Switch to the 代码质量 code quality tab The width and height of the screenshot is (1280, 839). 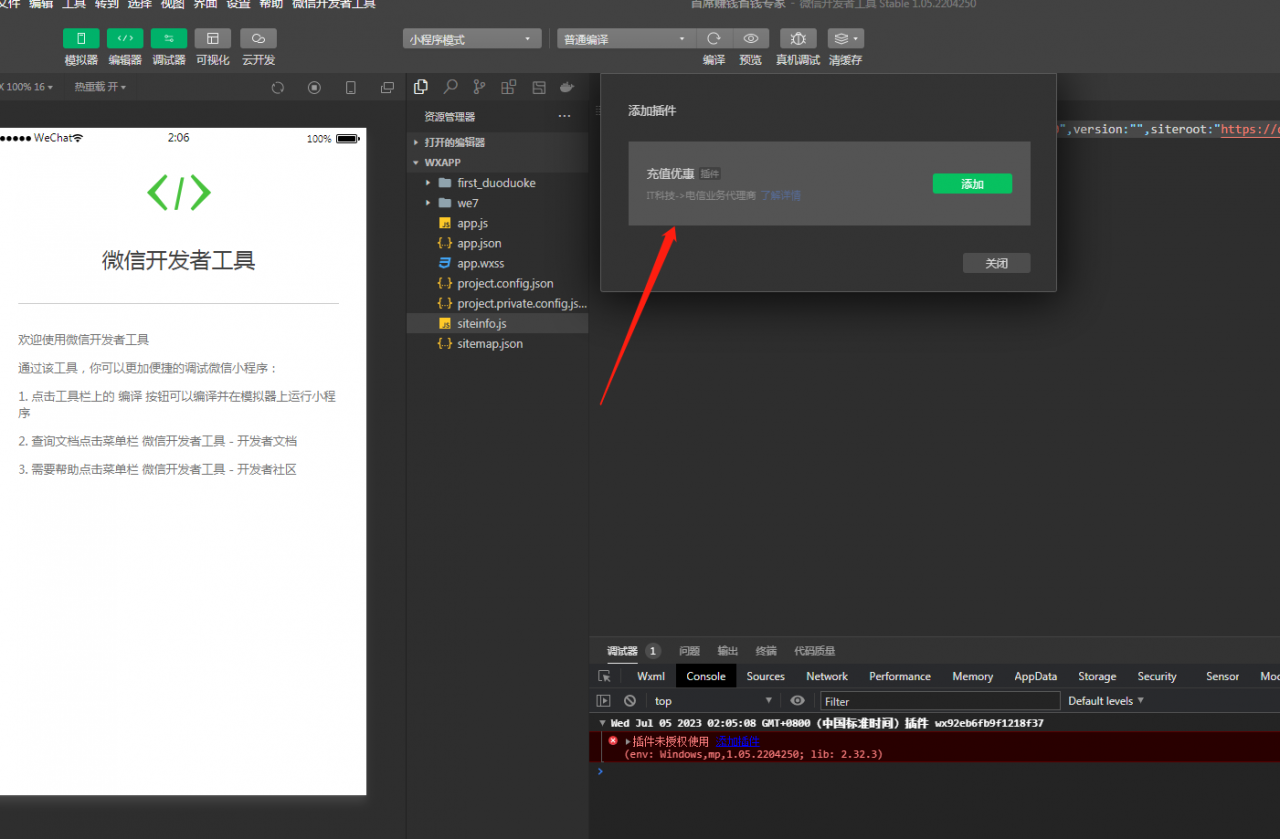click(x=814, y=651)
